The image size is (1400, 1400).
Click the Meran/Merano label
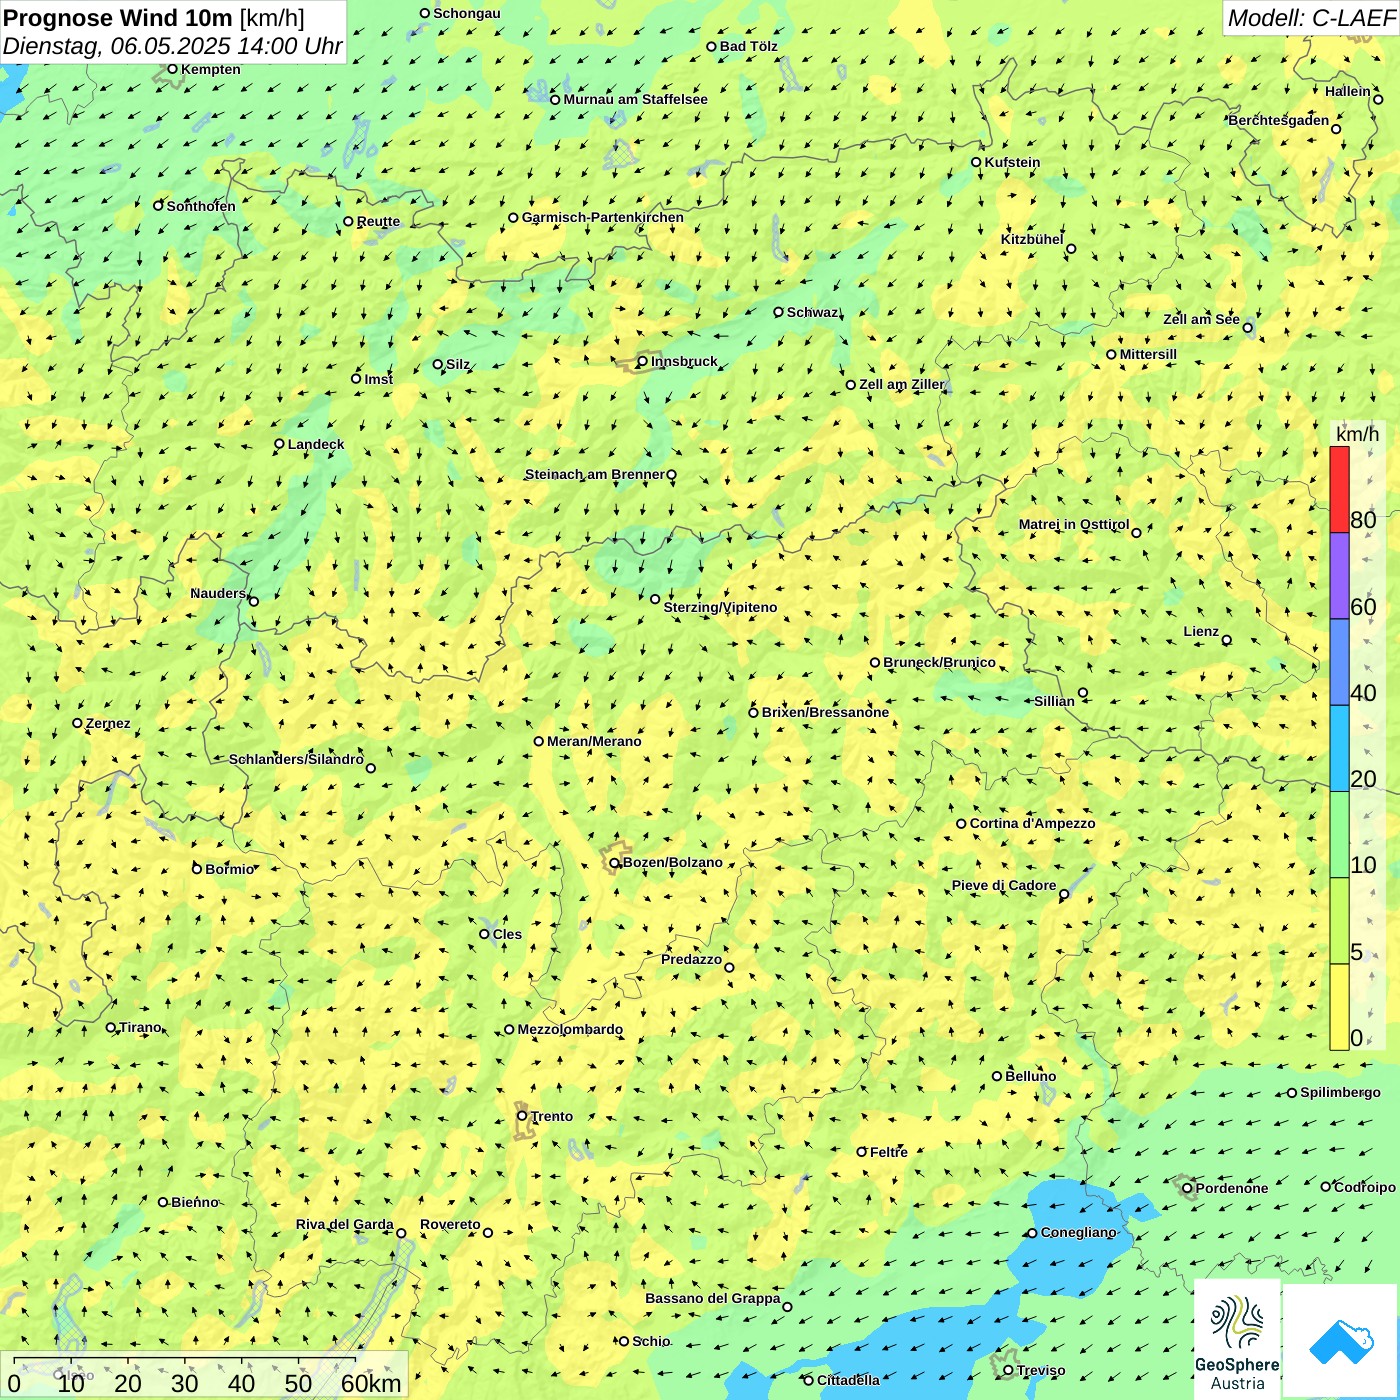click(x=594, y=741)
